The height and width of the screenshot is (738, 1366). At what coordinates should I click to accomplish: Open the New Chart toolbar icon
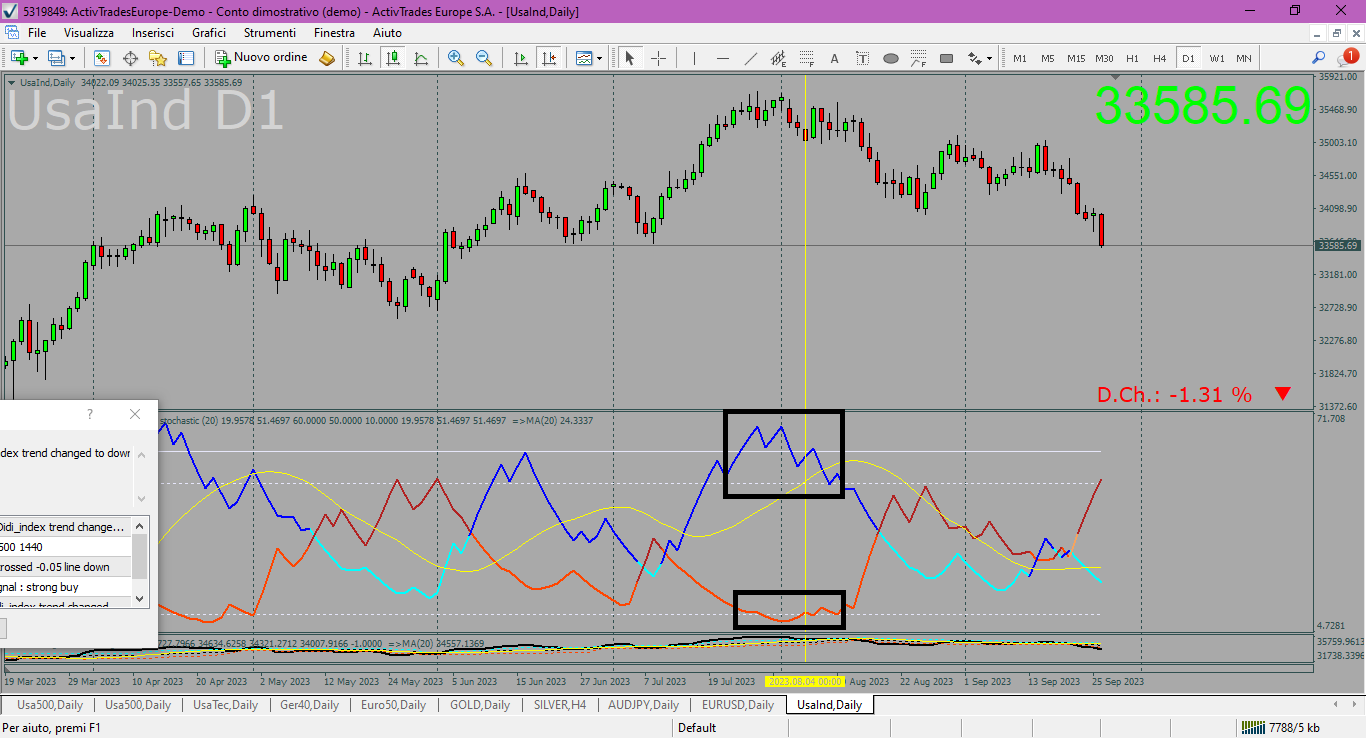point(19,58)
